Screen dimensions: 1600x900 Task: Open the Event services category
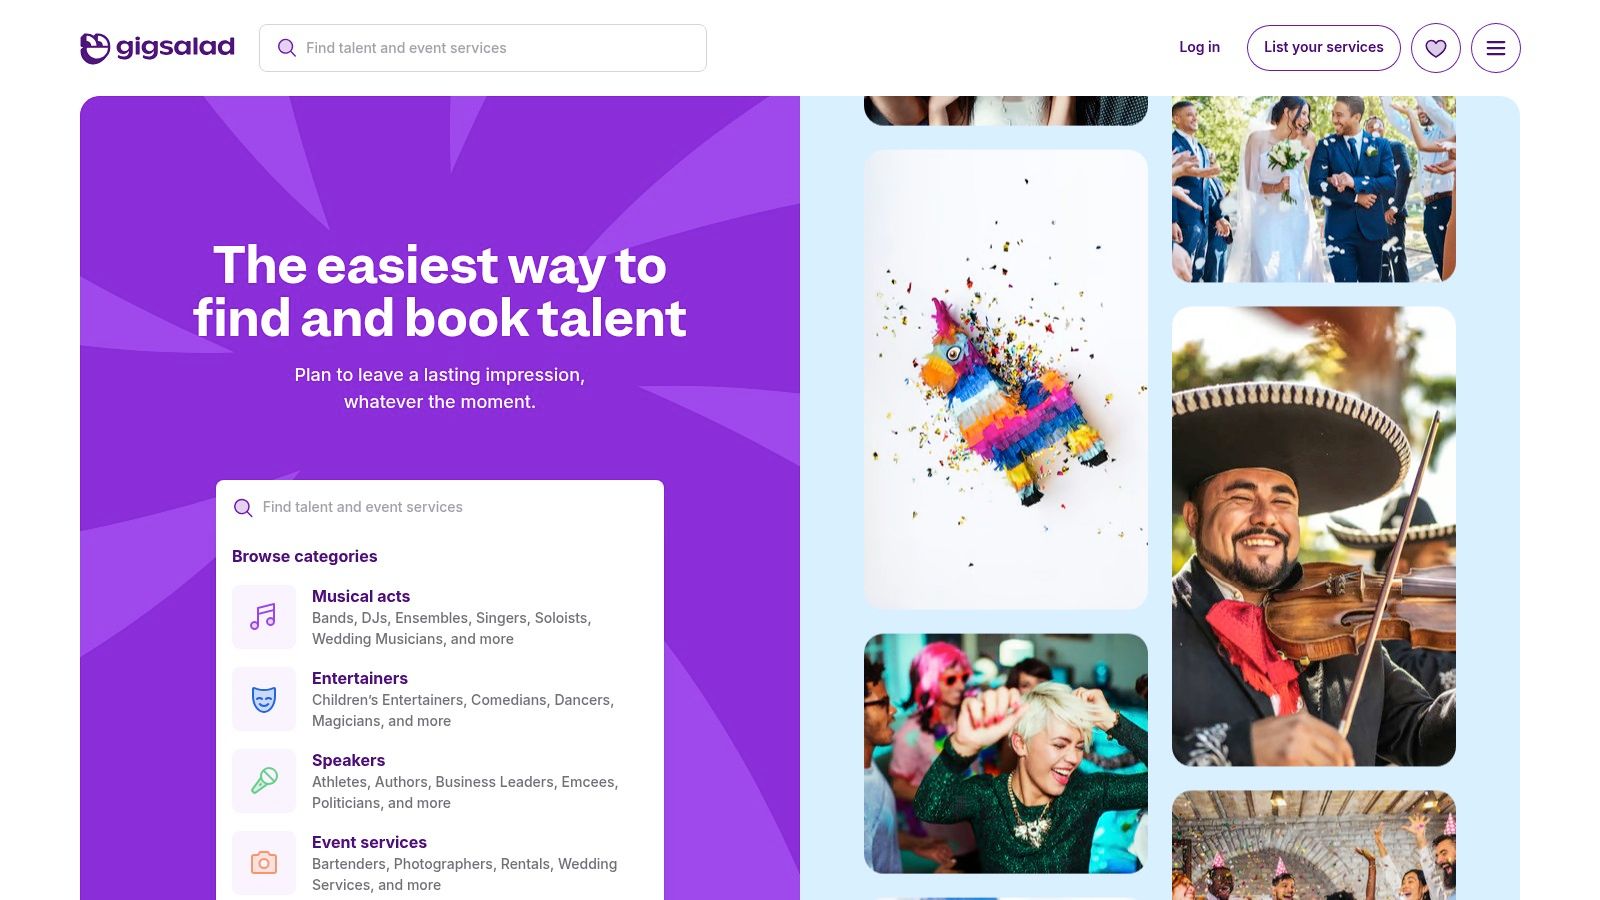(369, 842)
